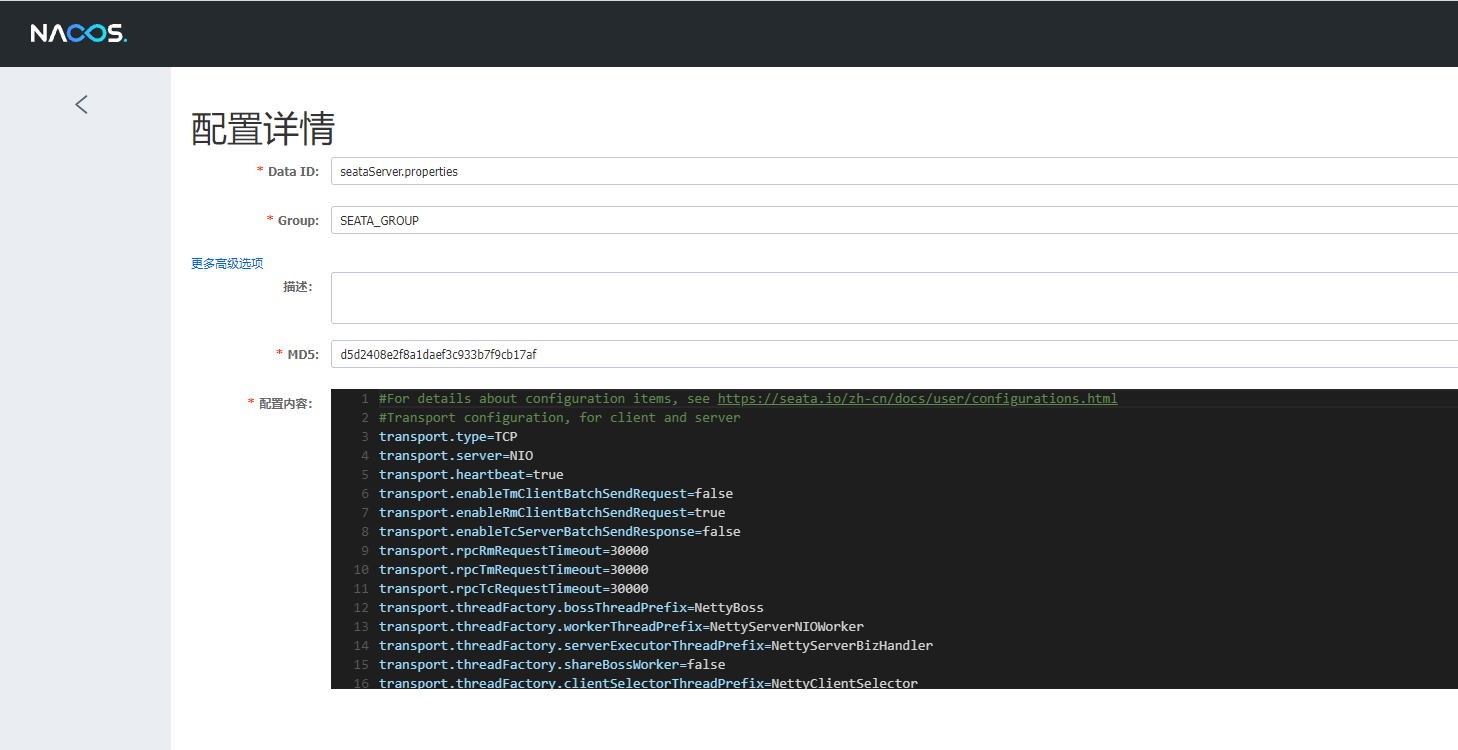Image resolution: width=1458 pixels, height=750 pixels.
Task: Open the seata.io configurations link
Action: point(917,398)
